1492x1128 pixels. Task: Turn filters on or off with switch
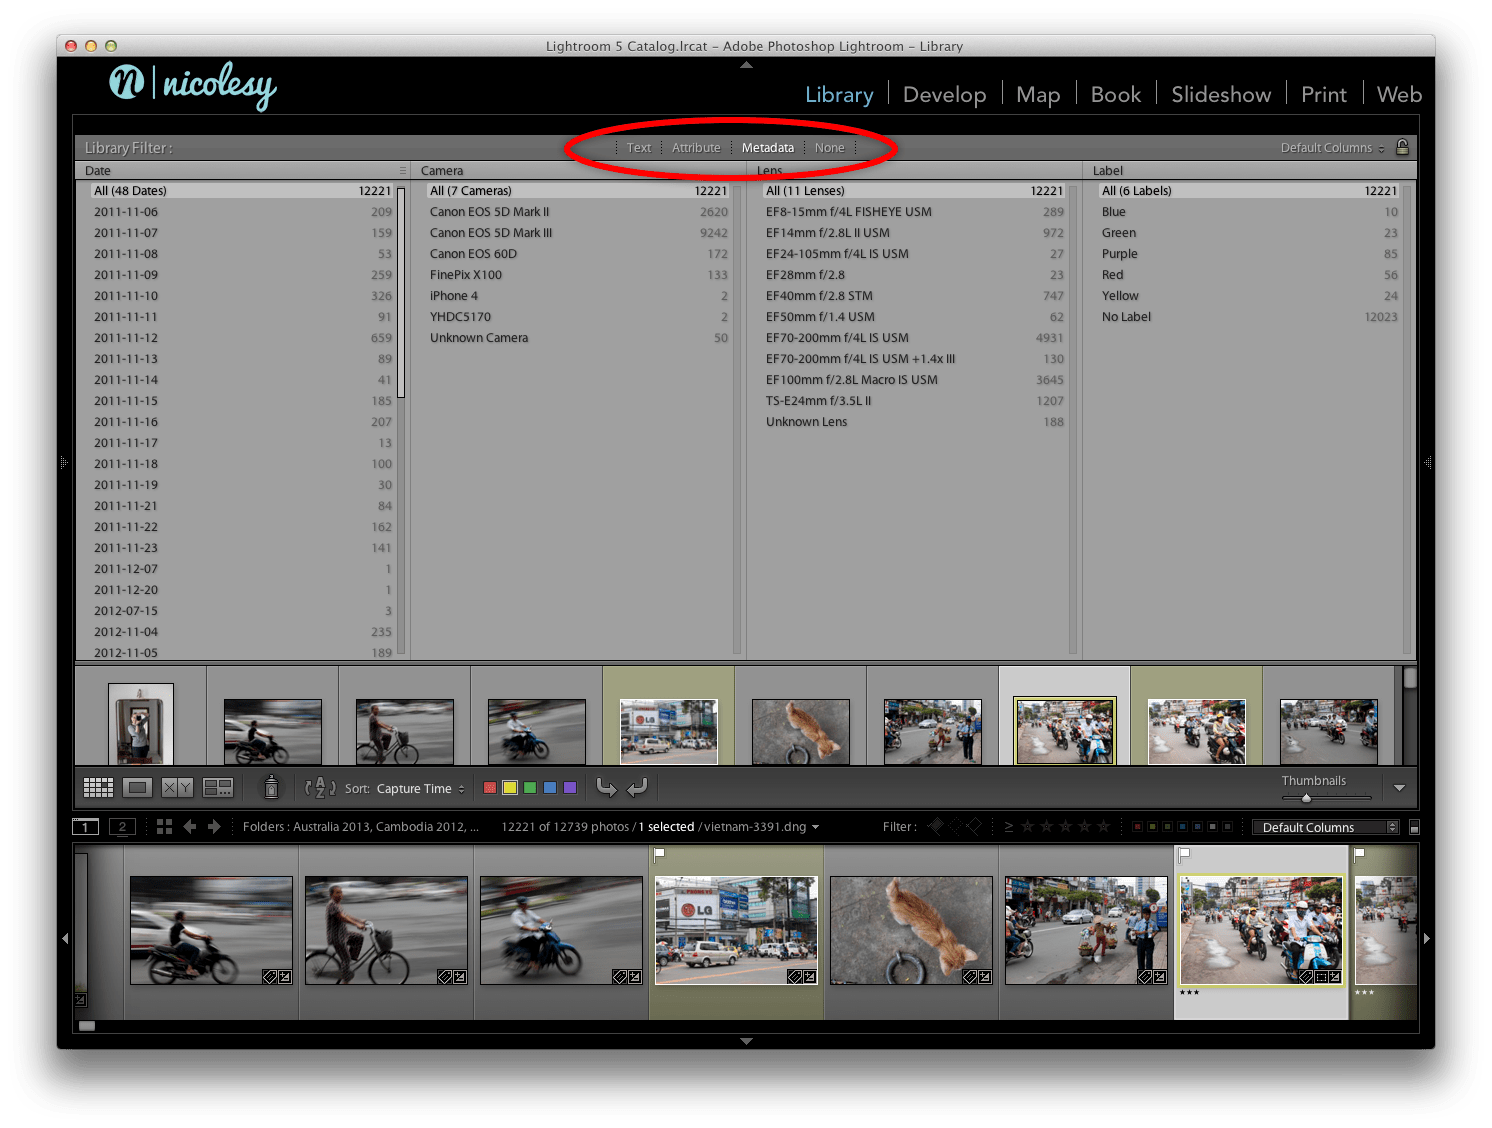[1414, 827]
